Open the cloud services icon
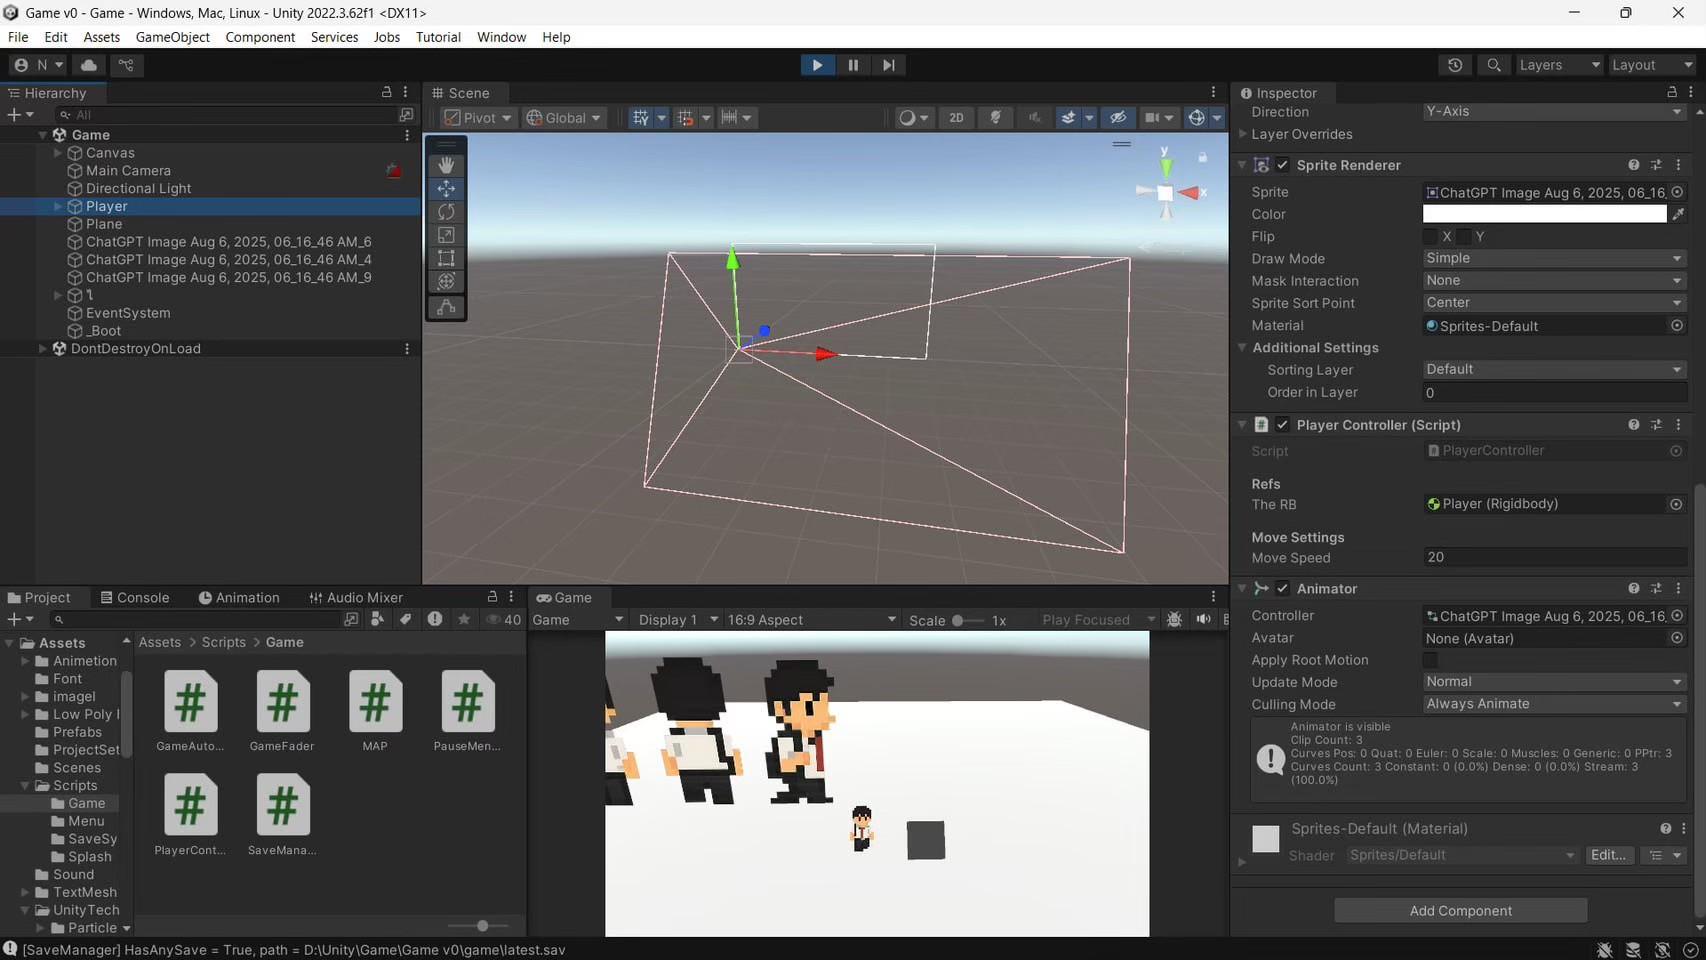This screenshot has width=1706, height=960. [89, 65]
